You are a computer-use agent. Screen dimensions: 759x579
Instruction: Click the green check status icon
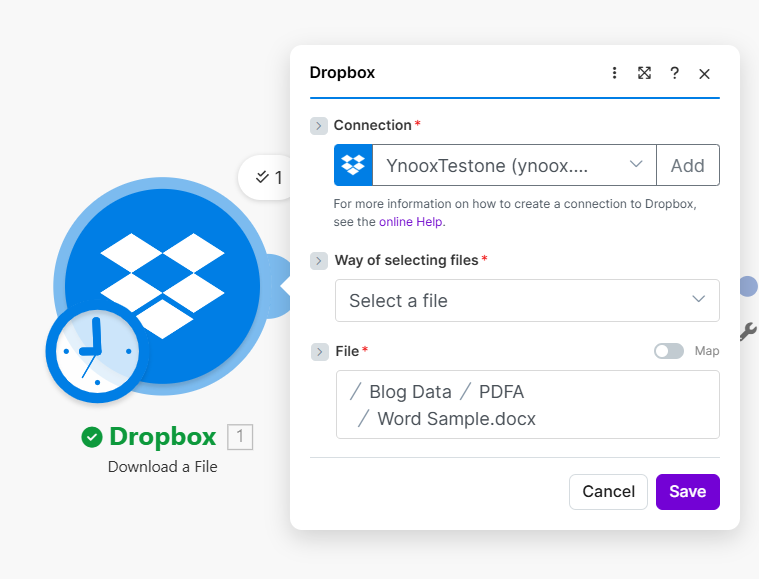click(92, 437)
